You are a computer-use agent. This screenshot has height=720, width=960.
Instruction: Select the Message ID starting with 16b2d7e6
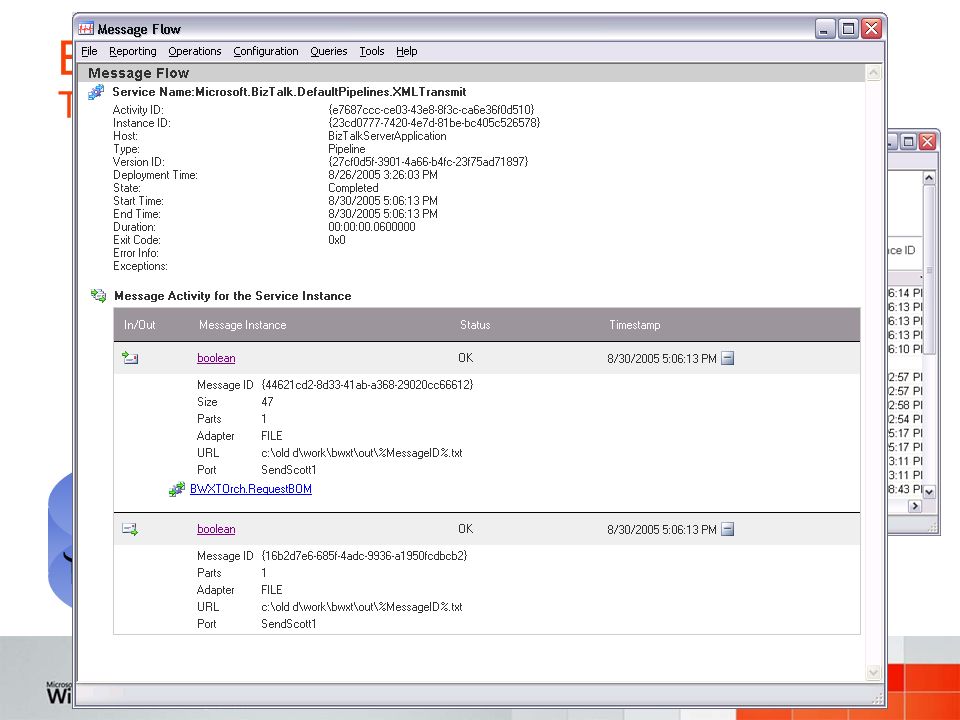364,556
